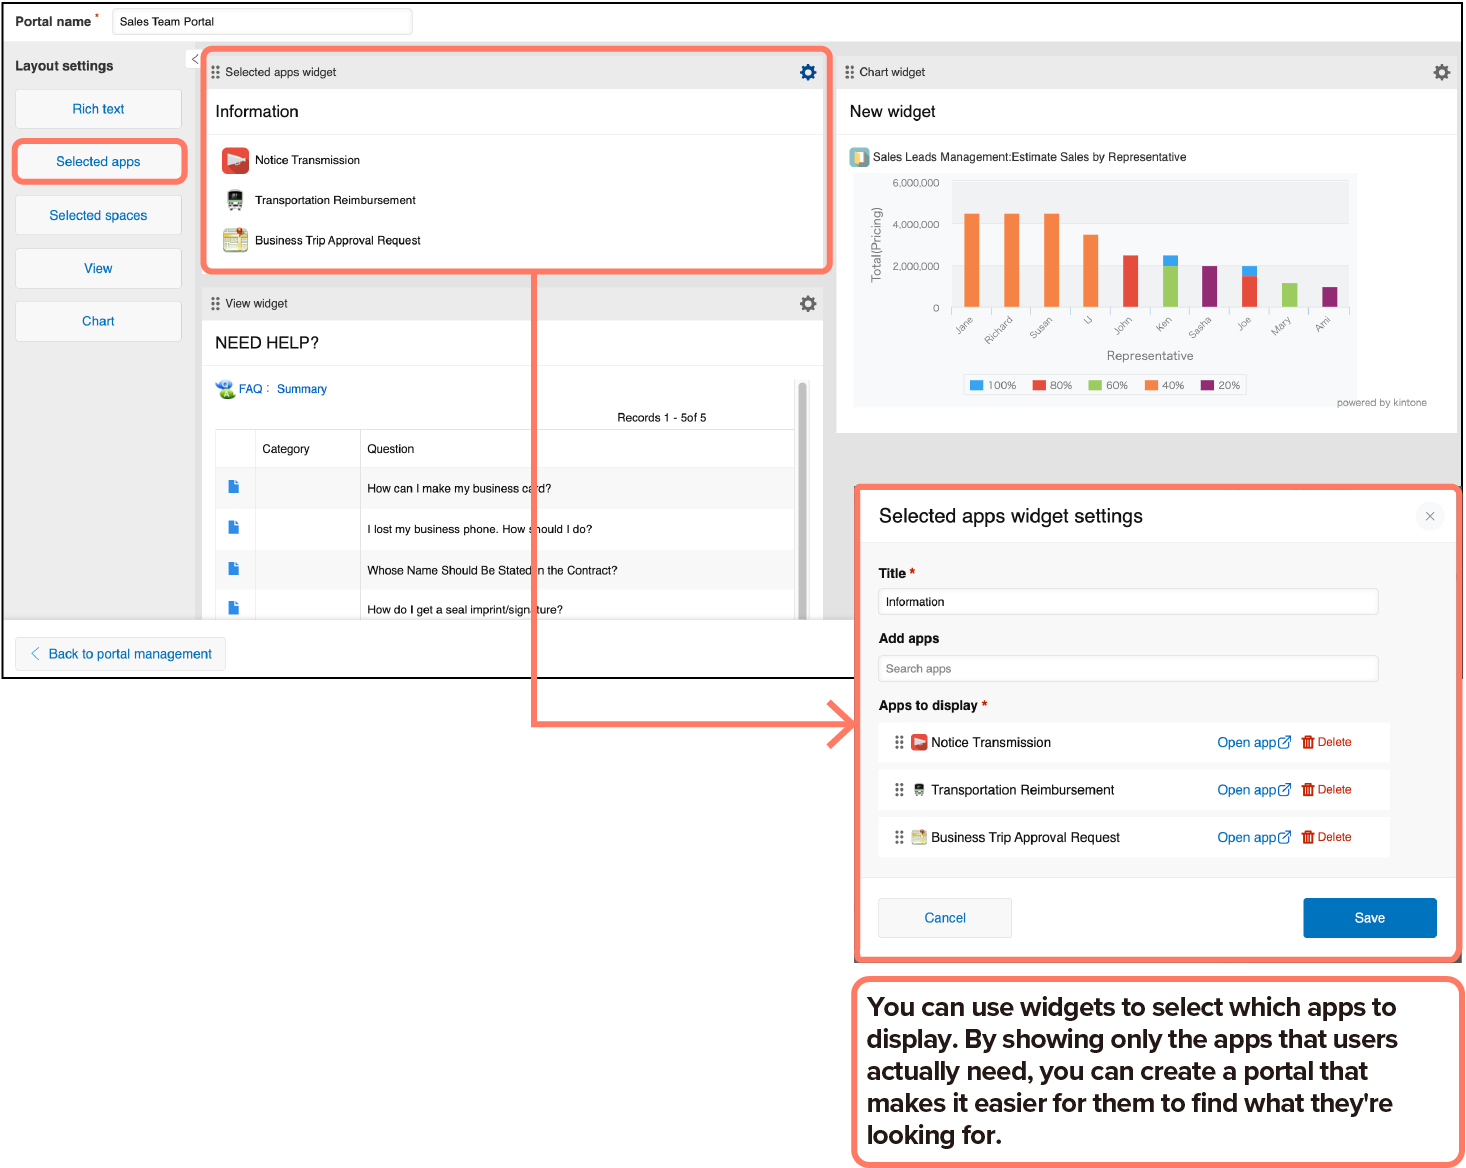Click the View widget vertical scrollbar
Screen dimensions: 1466x1168
click(x=802, y=500)
